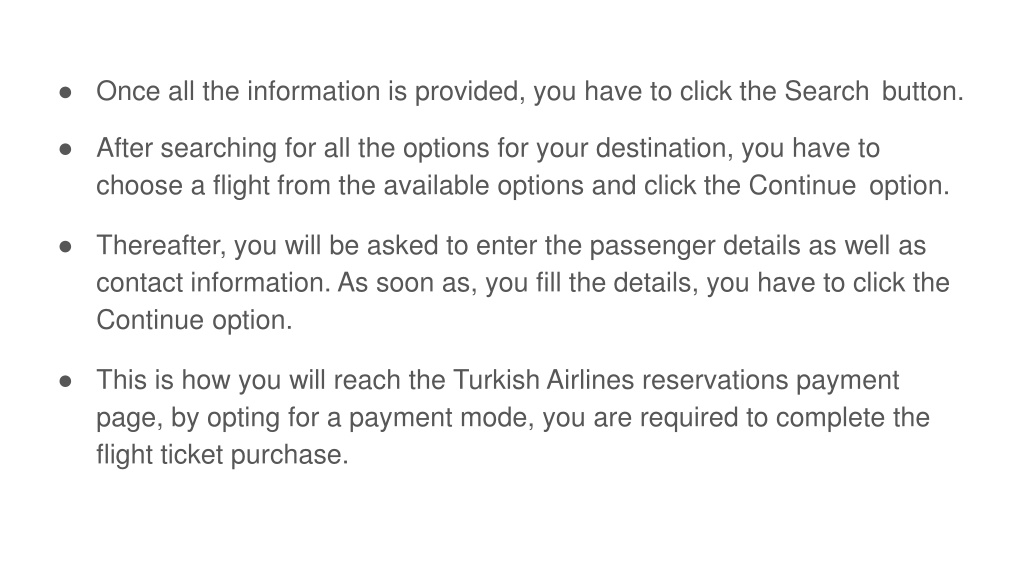
Task: Click the words Turkish Airlines
Action: pyautogui.click(x=543, y=380)
